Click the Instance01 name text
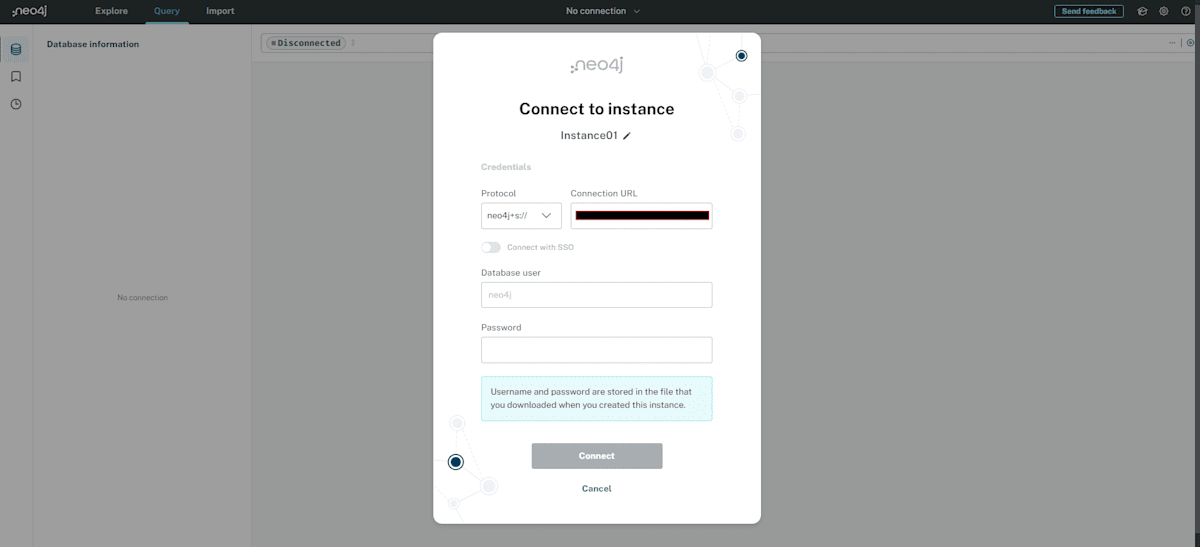 [589, 135]
